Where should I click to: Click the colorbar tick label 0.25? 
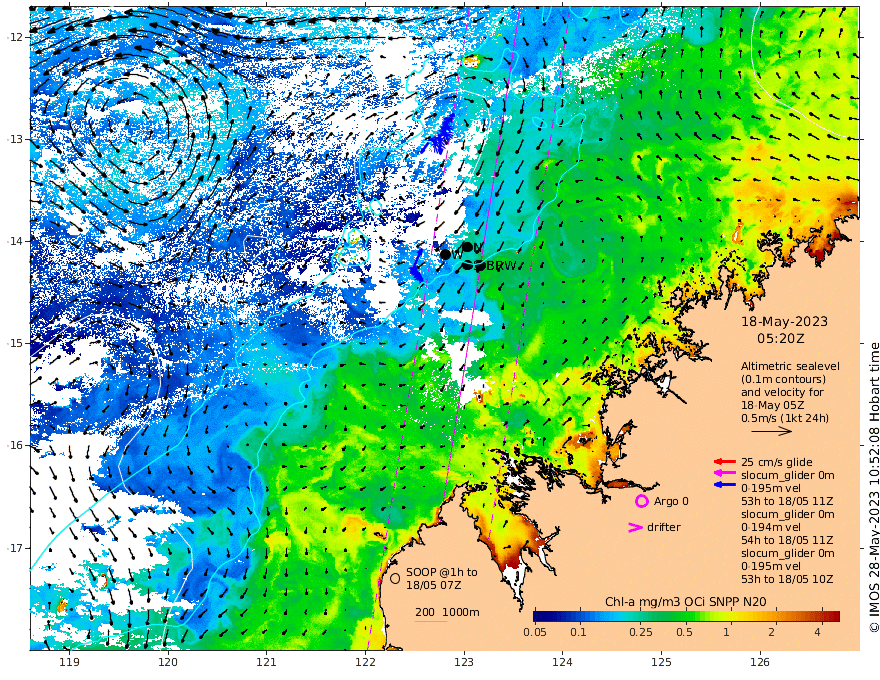[640, 632]
